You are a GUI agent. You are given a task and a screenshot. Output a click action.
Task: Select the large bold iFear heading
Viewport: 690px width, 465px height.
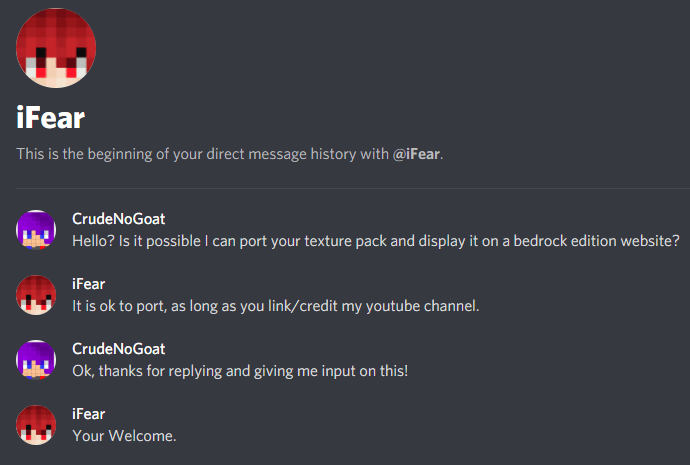click(51, 118)
